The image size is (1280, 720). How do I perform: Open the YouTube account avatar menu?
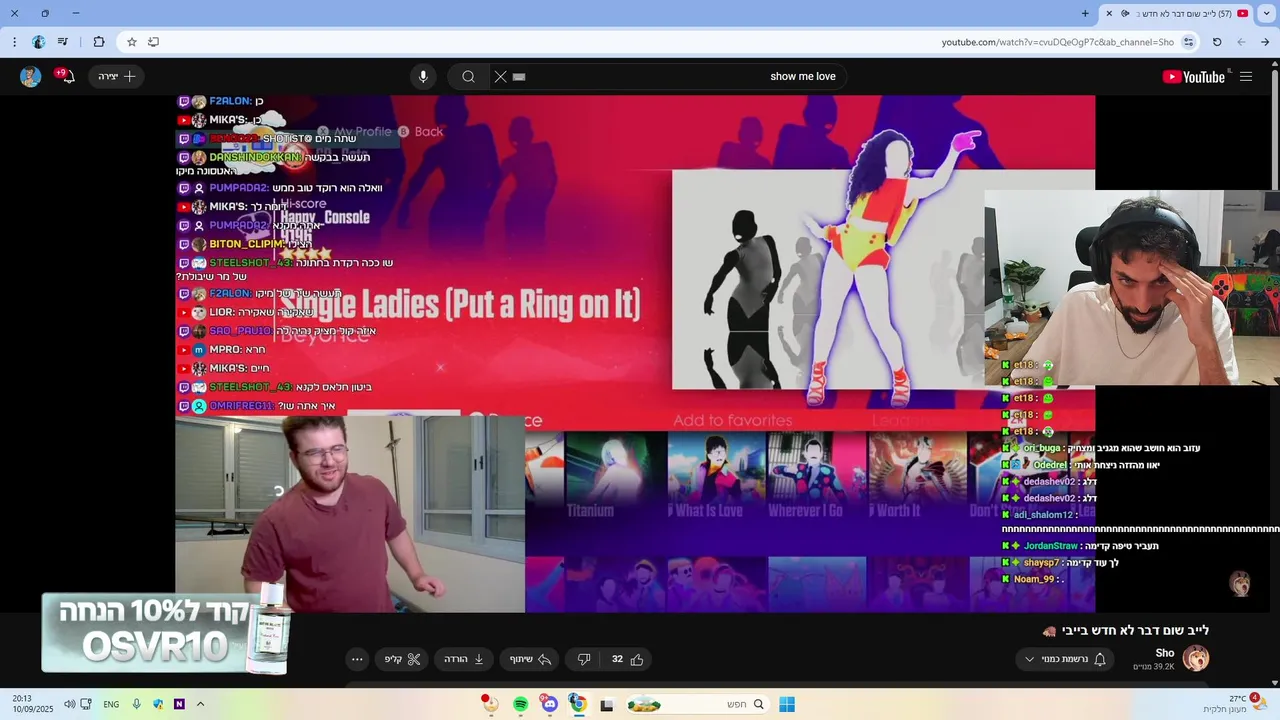click(30, 77)
